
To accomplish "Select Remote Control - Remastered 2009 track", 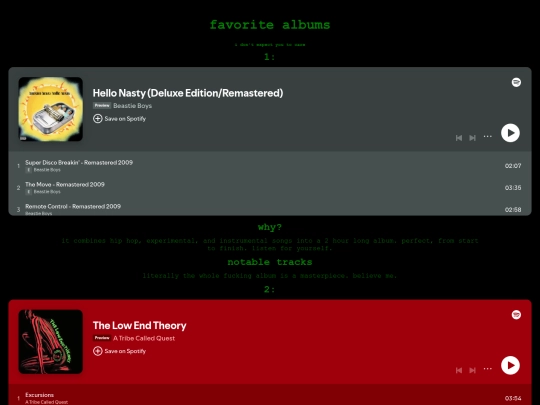I will point(270,209).
